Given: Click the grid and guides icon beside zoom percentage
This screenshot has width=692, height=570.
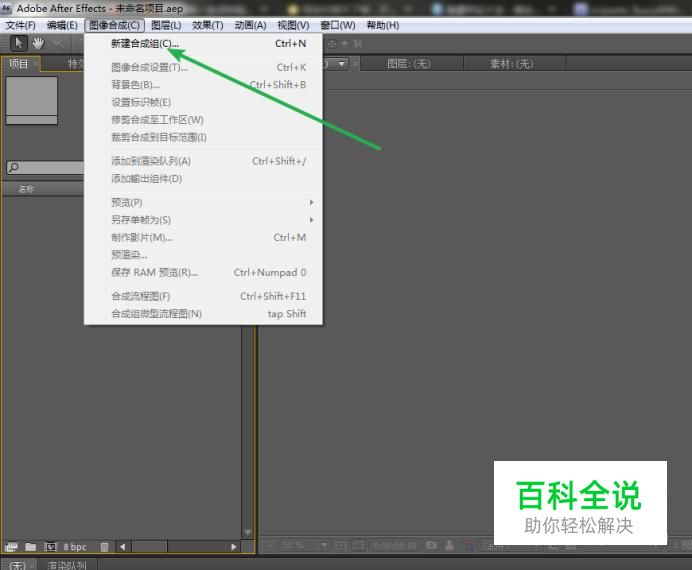Looking at the screenshot, I should [341, 546].
